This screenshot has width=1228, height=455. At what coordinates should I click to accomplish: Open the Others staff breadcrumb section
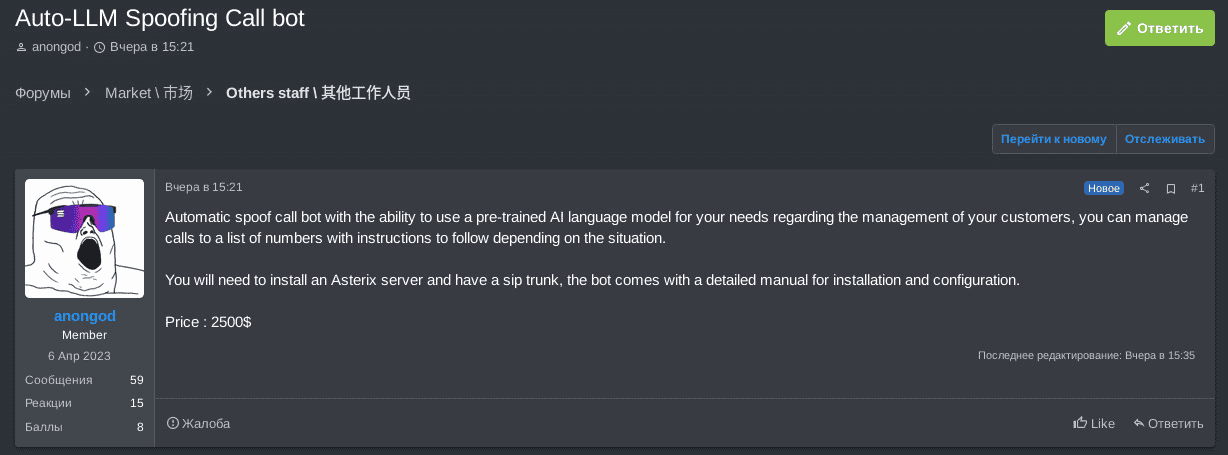318,93
